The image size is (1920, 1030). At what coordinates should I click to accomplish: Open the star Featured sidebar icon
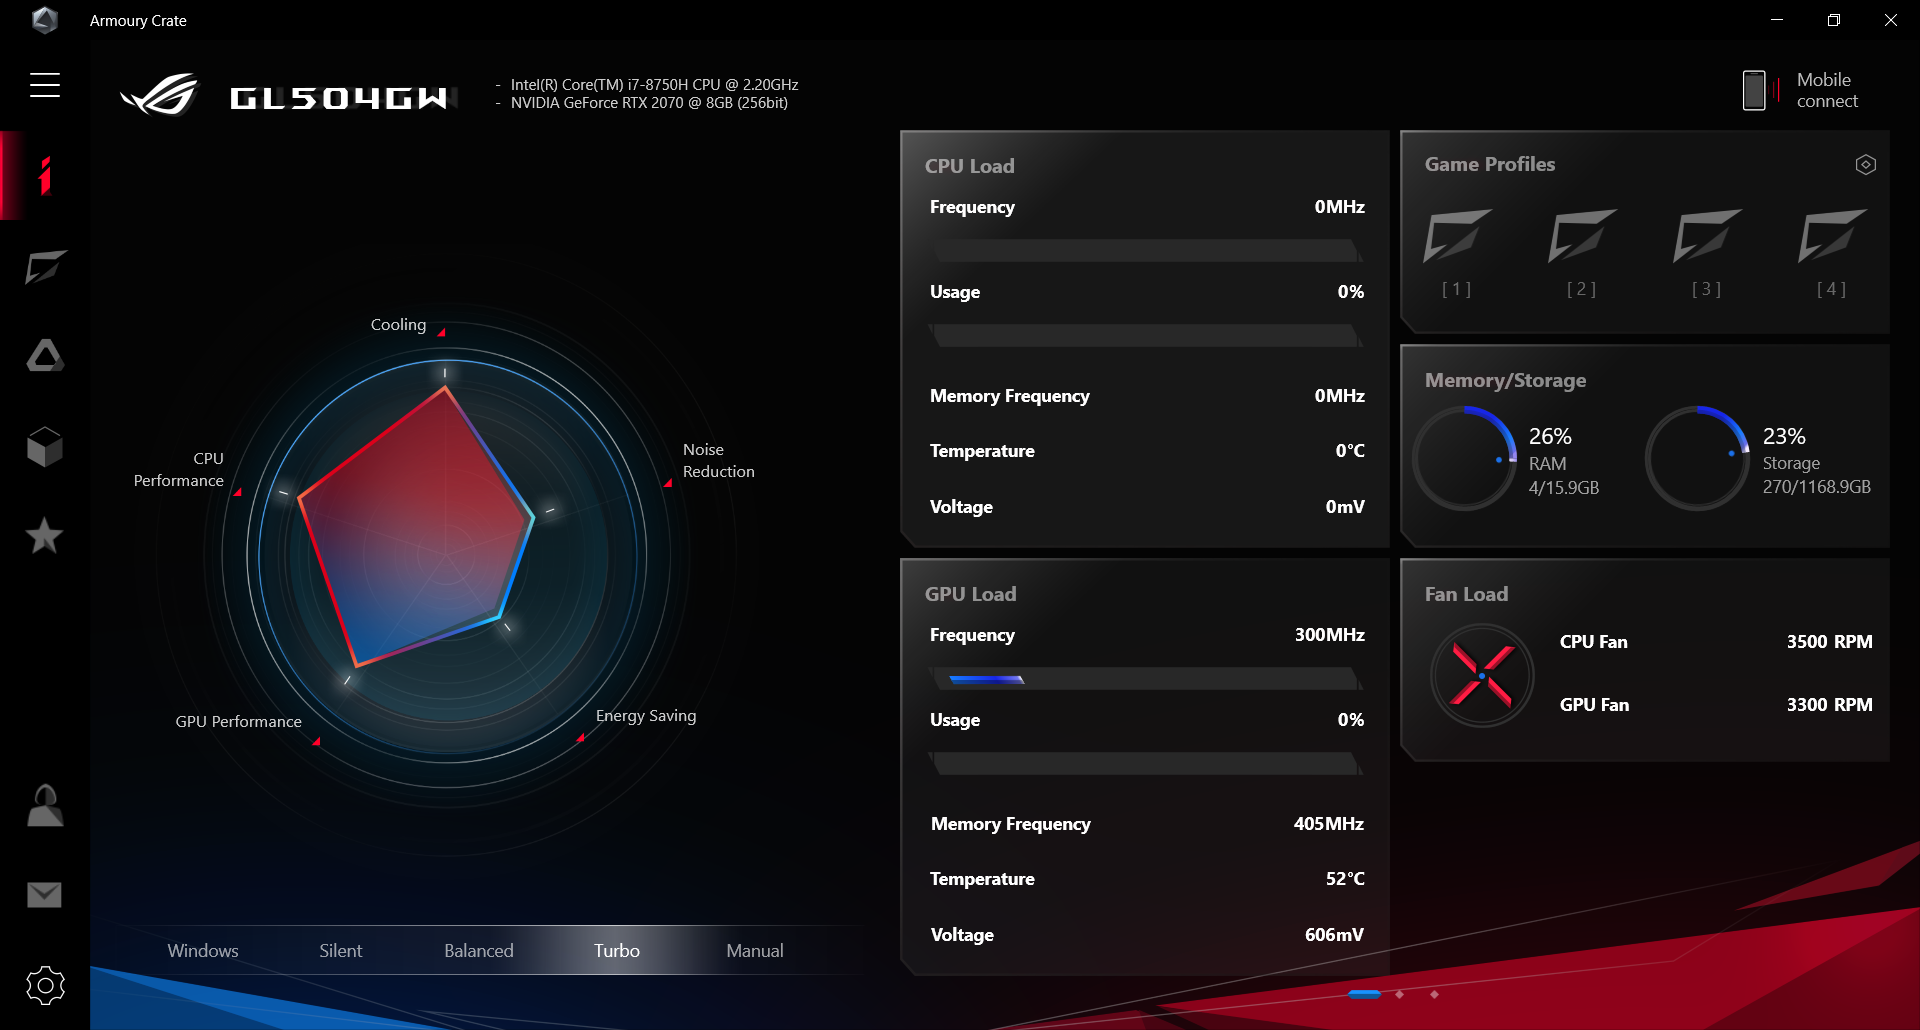(x=45, y=536)
